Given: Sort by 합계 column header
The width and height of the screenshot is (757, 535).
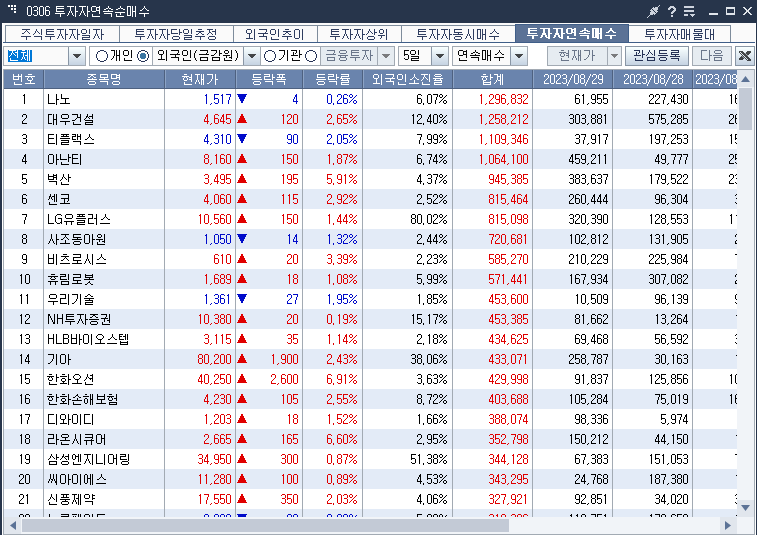Looking at the screenshot, I should 492,79.
